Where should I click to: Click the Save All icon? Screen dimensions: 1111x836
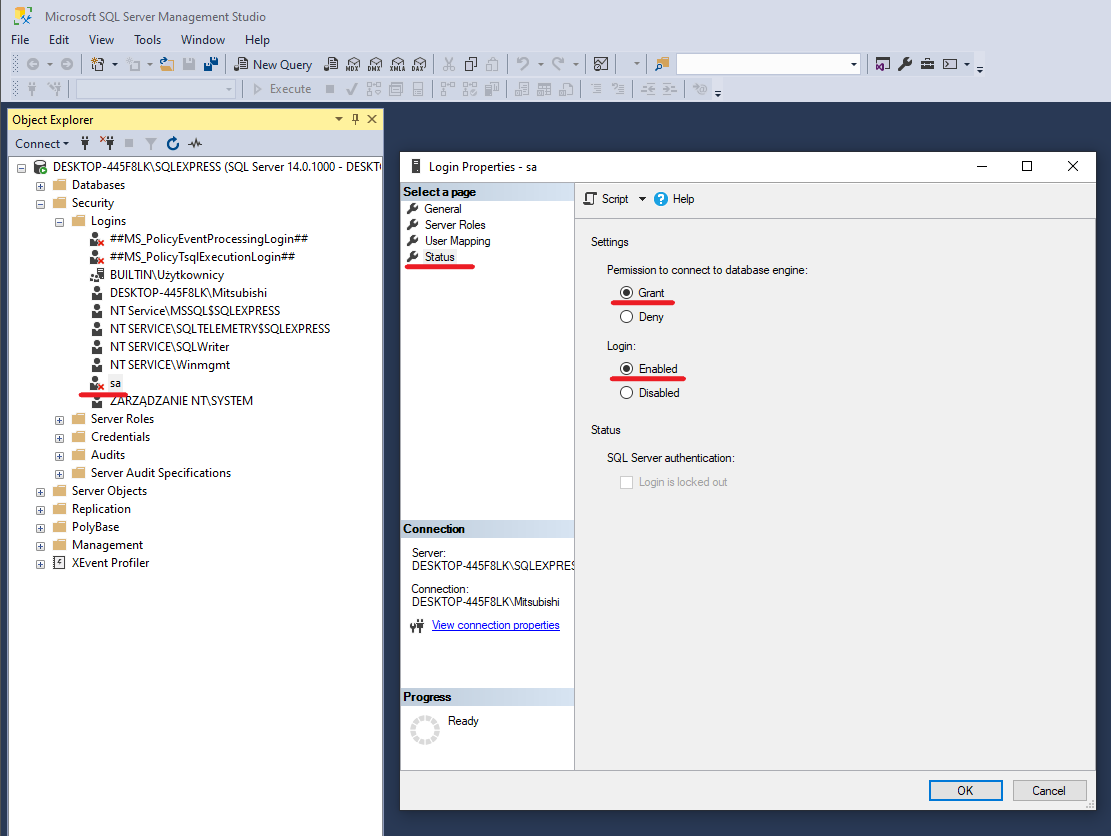click(210, 64)
